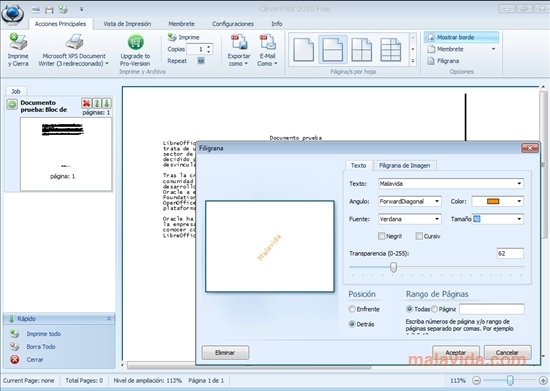Open the Texto combo box dropdown
This screenshot has width=550, height=391.
click(x=519, y=184)
